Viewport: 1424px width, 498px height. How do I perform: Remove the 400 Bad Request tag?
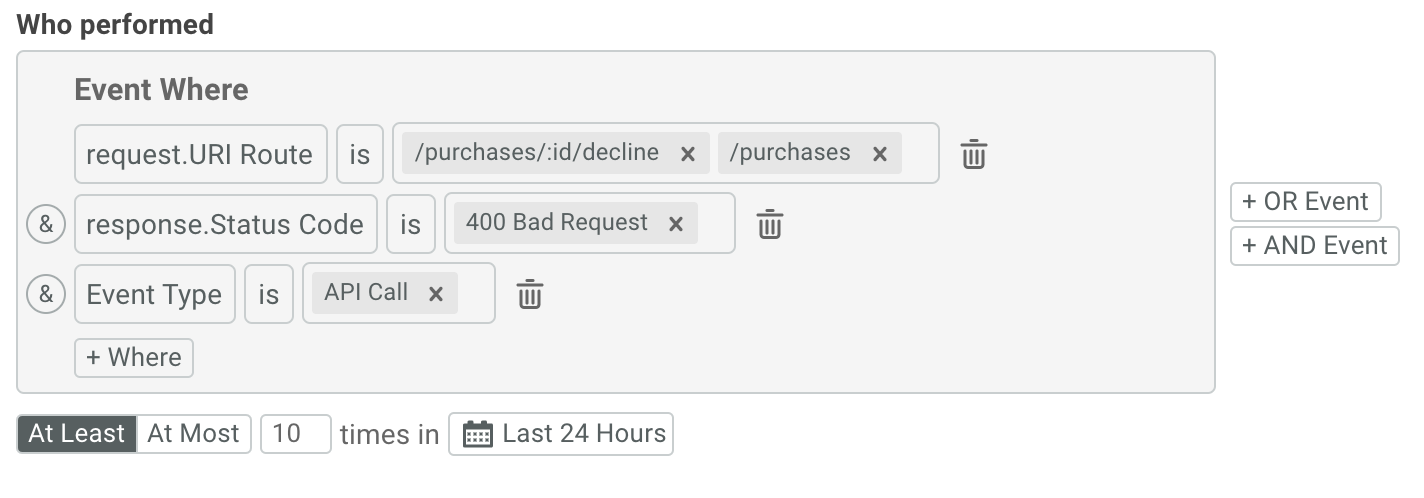[x=676, y=223]
